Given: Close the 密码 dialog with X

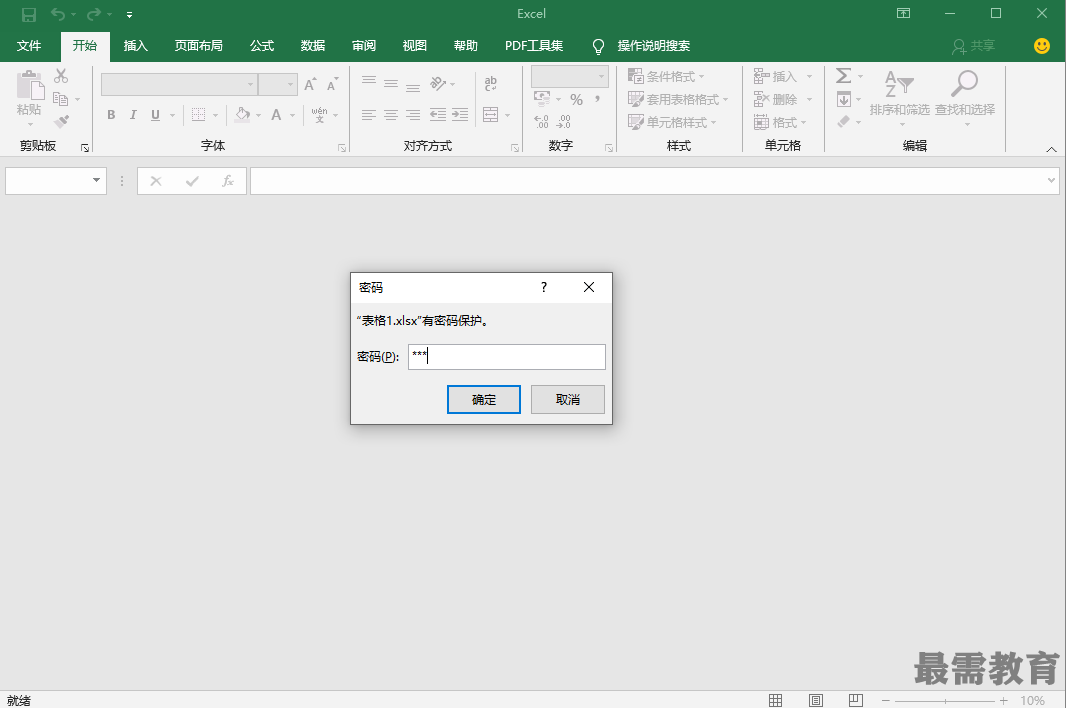Looking at the screenshot, I should tap(589, 287).
